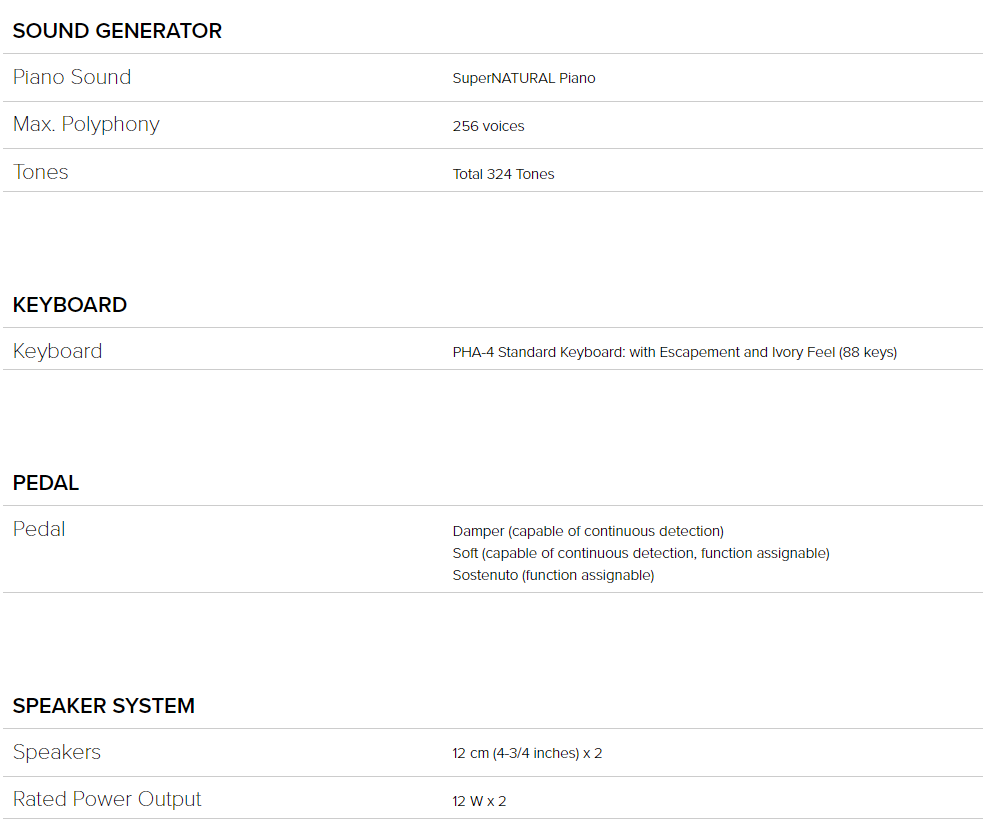Click the SuperNATURAL Piano value text
Image resolution: width=985 pixels, height=833 pixels.
(523, 79)
